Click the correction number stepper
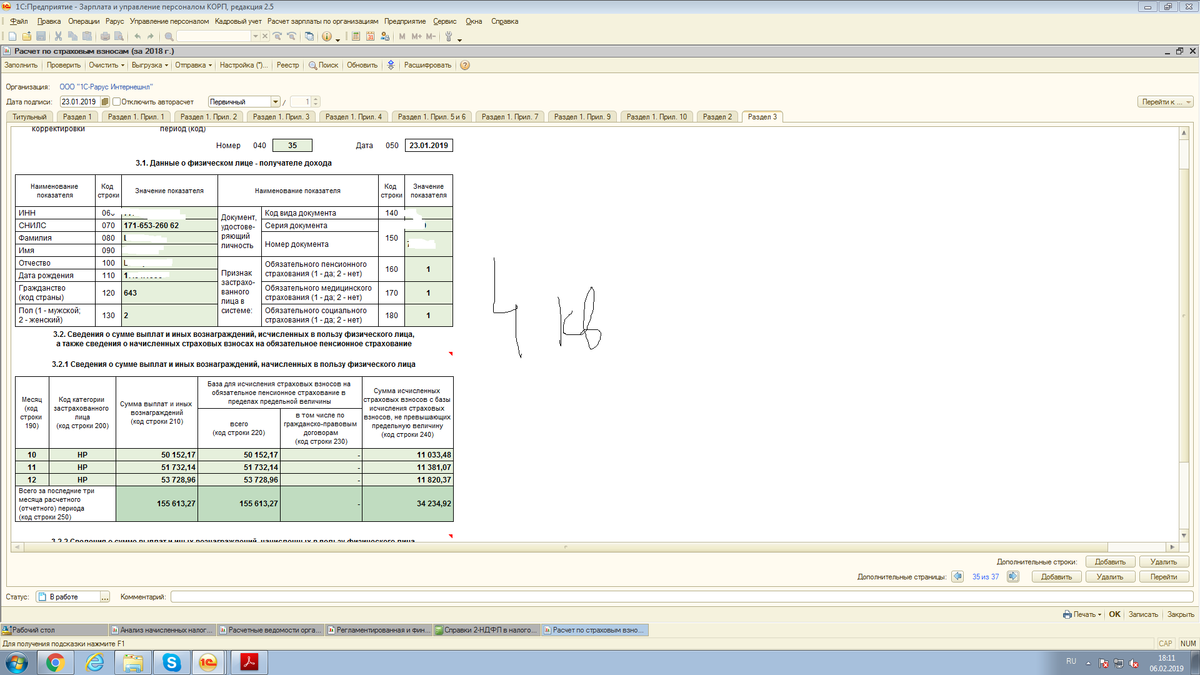1200x675 pixels. tap(317, 101)
